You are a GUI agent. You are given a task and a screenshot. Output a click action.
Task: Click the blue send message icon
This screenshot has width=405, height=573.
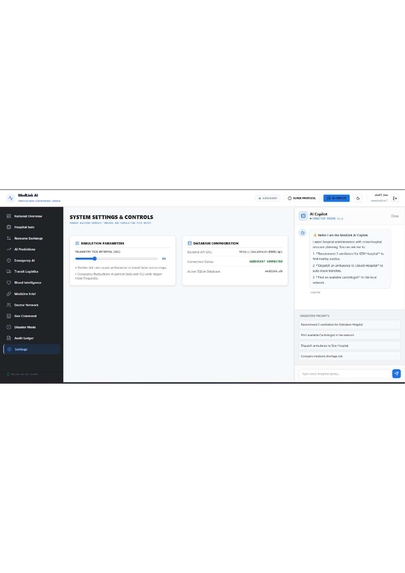pyautogui.click(x=396, y=374)
